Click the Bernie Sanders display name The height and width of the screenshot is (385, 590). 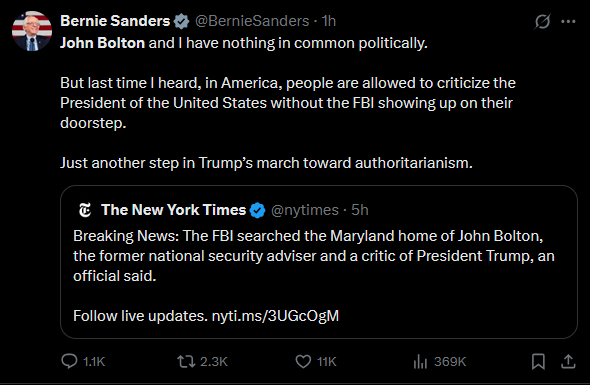coord(115,21)
